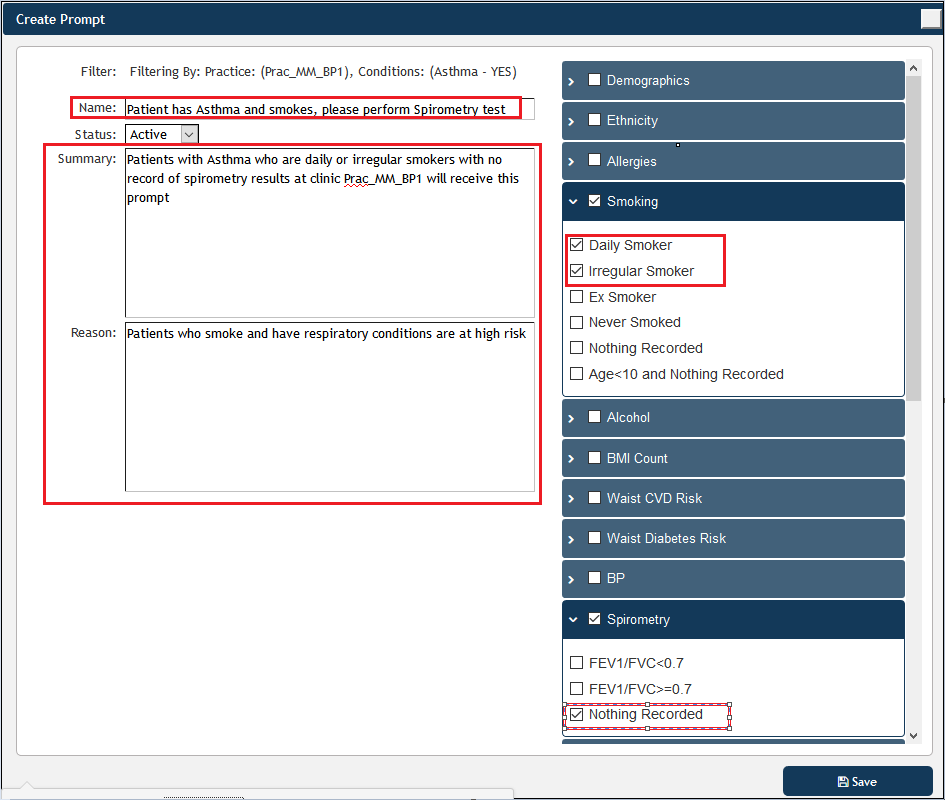
Task: Check the FEV1/FVC<0.7 option
Action: tap(577, 663)
